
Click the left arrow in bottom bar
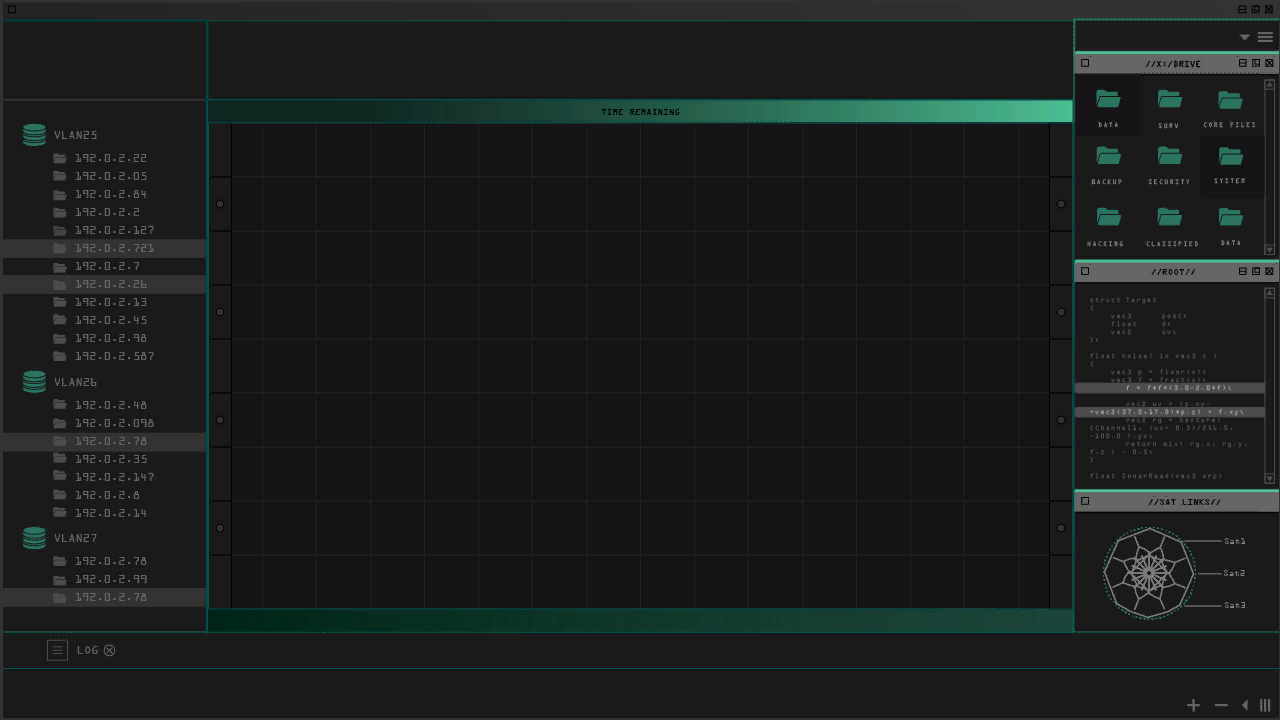click(1245, 705)
